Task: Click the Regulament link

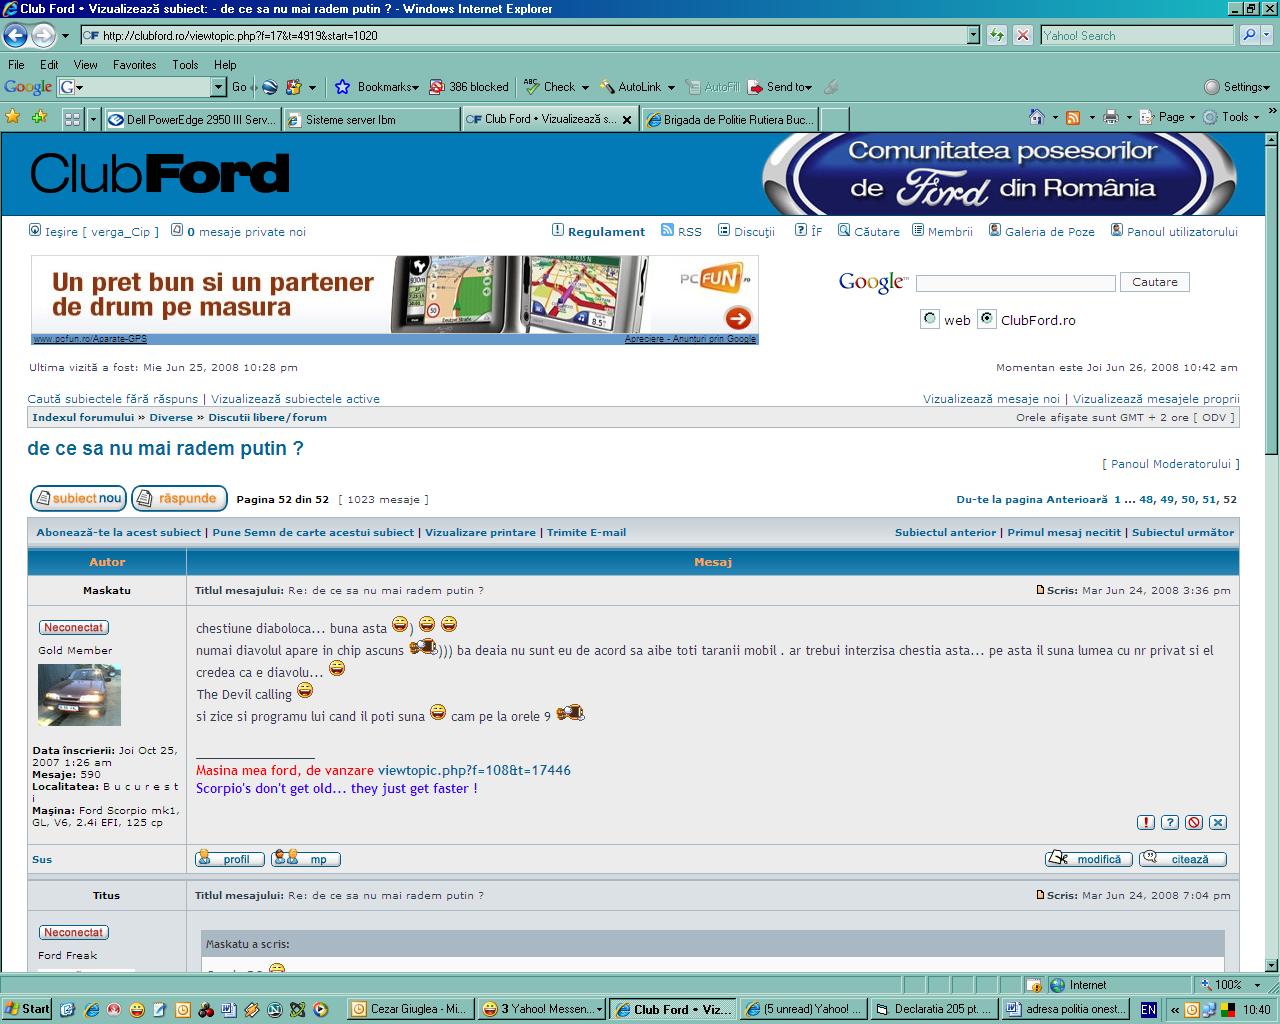Action: point(606,231)
